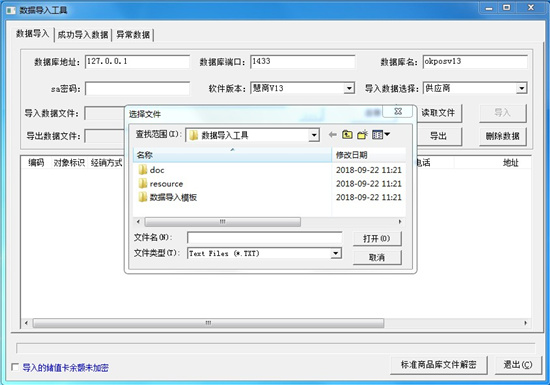Switch to the 数据导入 tab
Screen dimensions: 550x385
pos(33,34)
